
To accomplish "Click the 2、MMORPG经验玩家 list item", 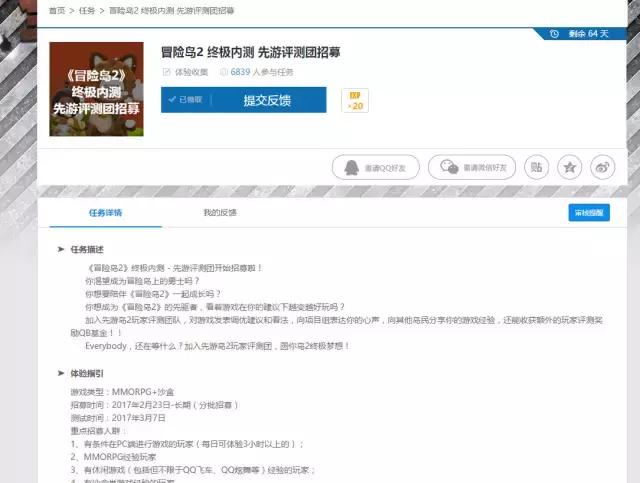I will click(113, 457).
